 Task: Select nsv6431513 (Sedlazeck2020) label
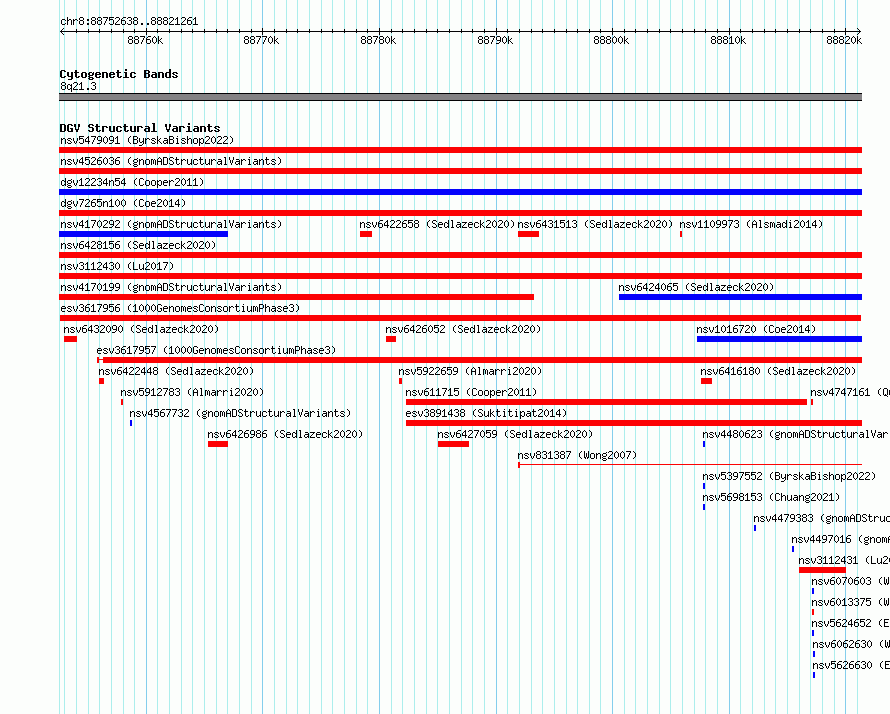[595, 224]
